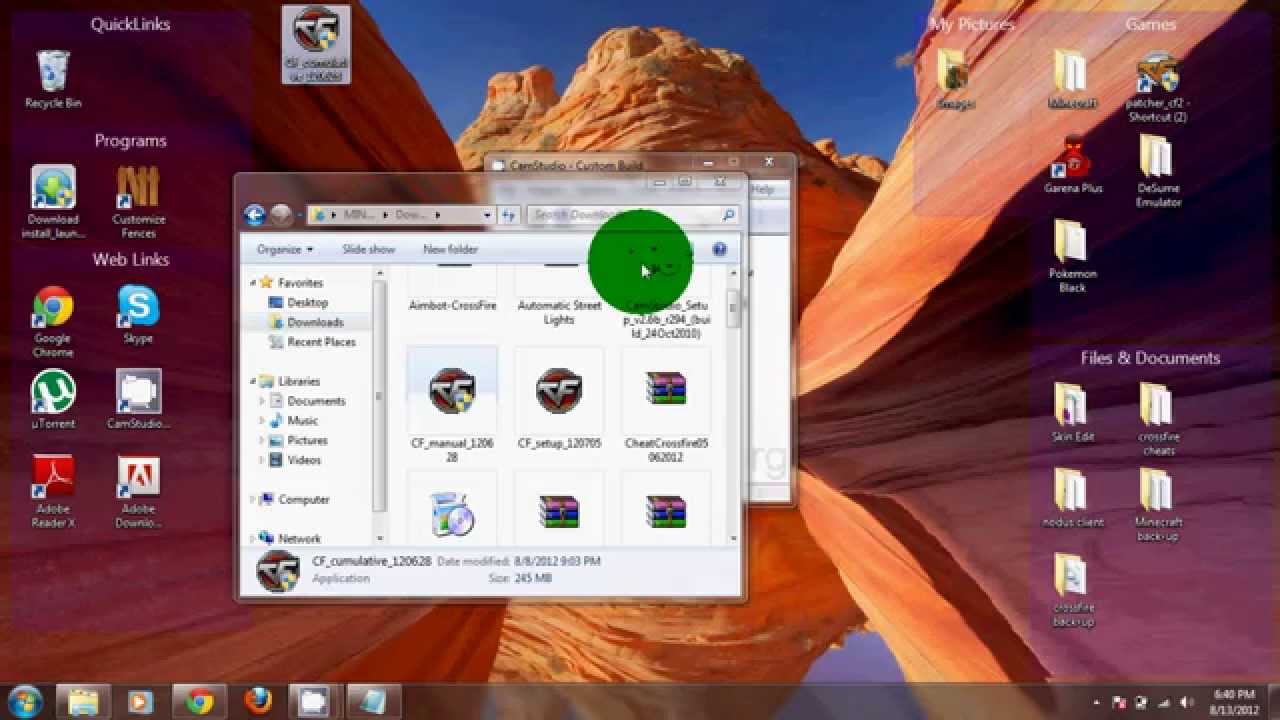
Task: Click the Automatic Street Lights file label
Action: pyautogui.click(x=559, y=313)
